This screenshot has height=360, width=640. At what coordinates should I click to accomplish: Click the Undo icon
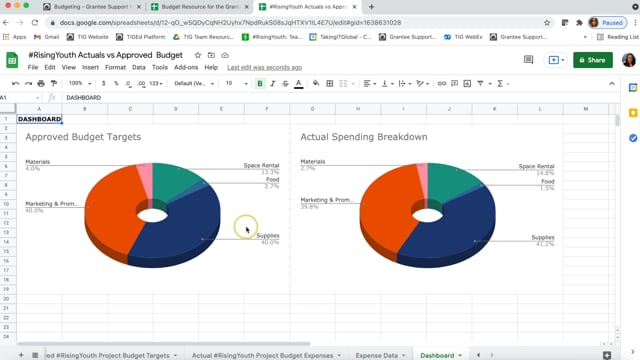click(x=16, y=84)
